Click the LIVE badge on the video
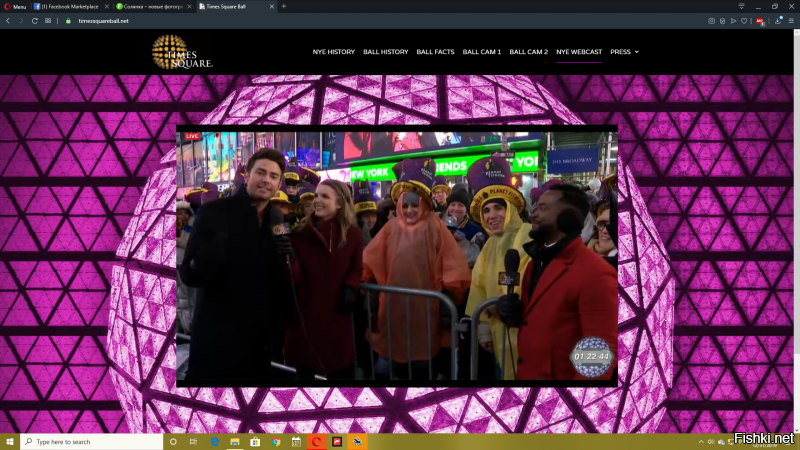The height and width of the screenshot is (450, 800). (192, 136)
